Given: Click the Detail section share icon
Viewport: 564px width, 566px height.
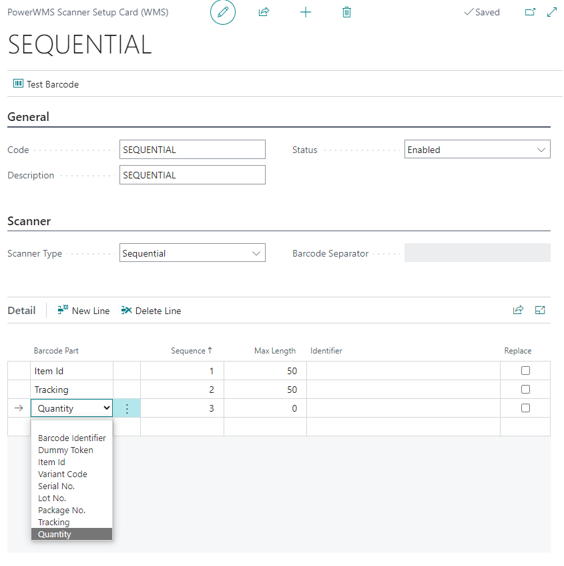Looking at the screenshot, I should point(518,310).
